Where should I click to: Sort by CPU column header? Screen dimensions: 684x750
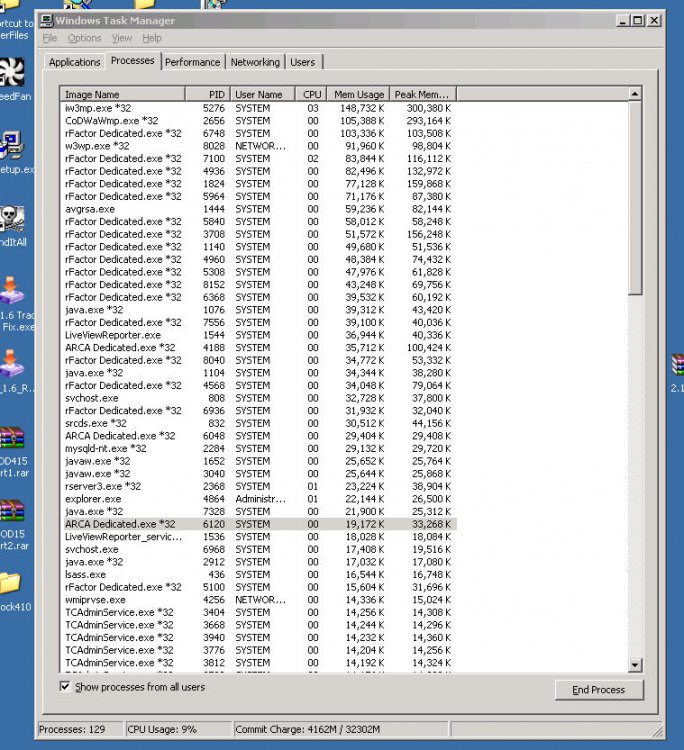click(311, 94)
